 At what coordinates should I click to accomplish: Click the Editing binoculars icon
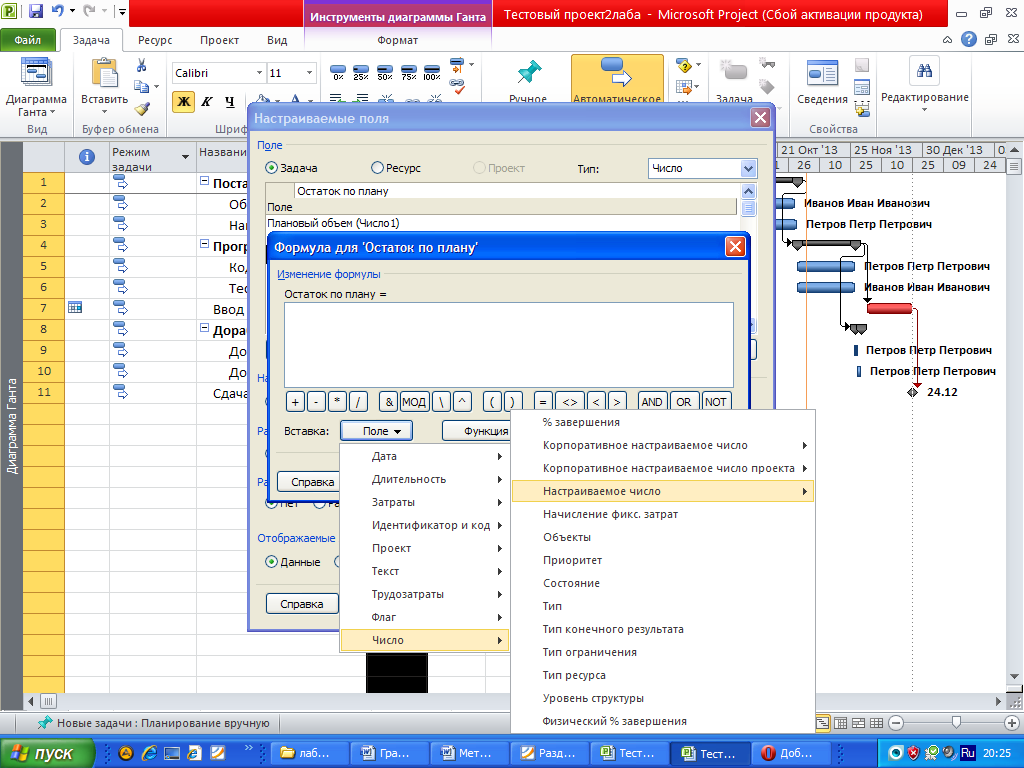[924, 71]
